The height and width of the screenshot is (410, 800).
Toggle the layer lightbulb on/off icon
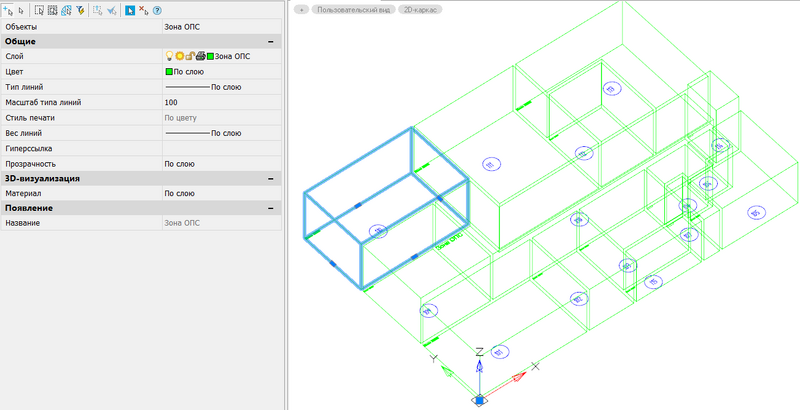(169, 56)
